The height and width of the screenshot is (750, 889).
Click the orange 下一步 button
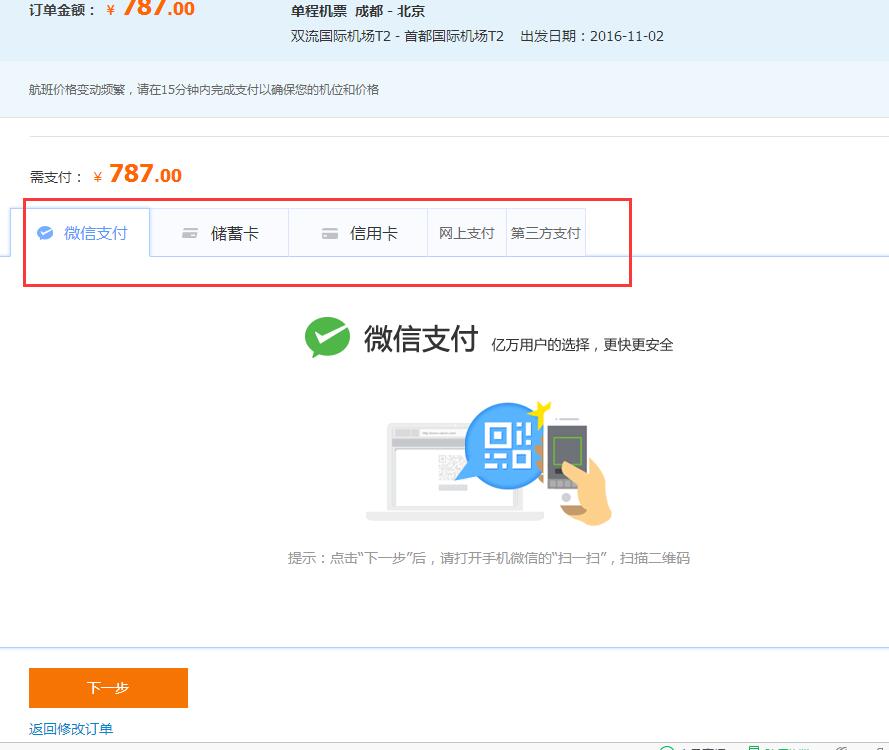108,688
